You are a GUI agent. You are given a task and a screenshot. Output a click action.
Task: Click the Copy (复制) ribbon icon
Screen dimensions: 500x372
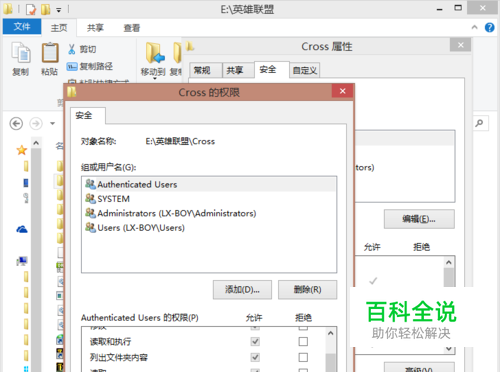pos(21,53)
